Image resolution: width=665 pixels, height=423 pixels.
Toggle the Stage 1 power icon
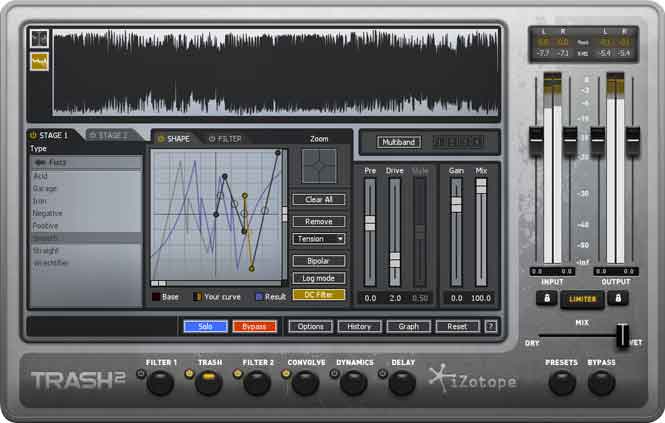tap(33, 135)
